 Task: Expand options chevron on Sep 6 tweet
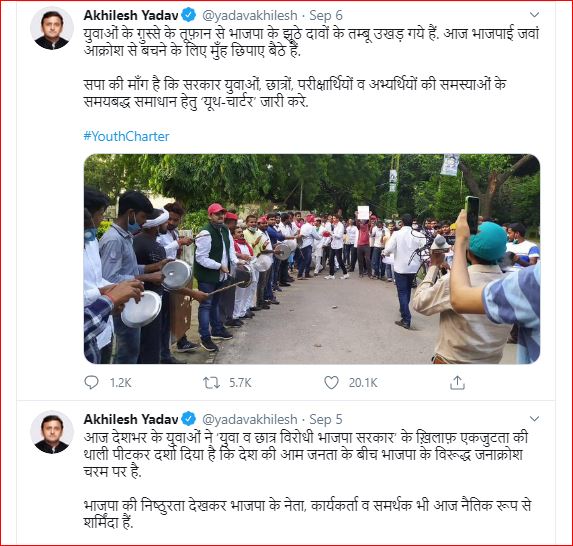click(x=534, y=15)
